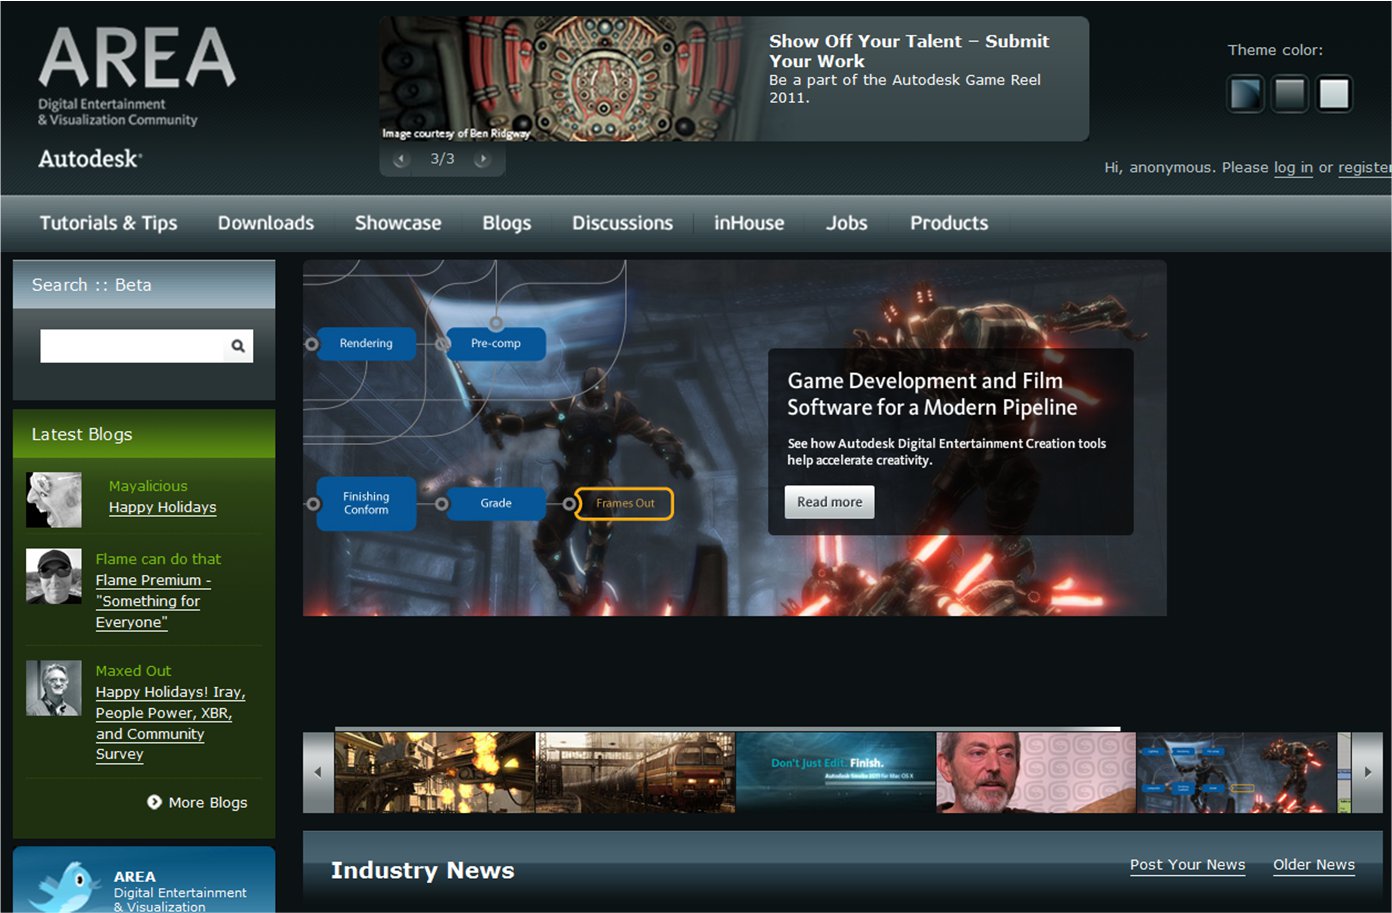Open Flame Premium Something for Everyone post
1392x913 pixels.
(x=153, y=601)
